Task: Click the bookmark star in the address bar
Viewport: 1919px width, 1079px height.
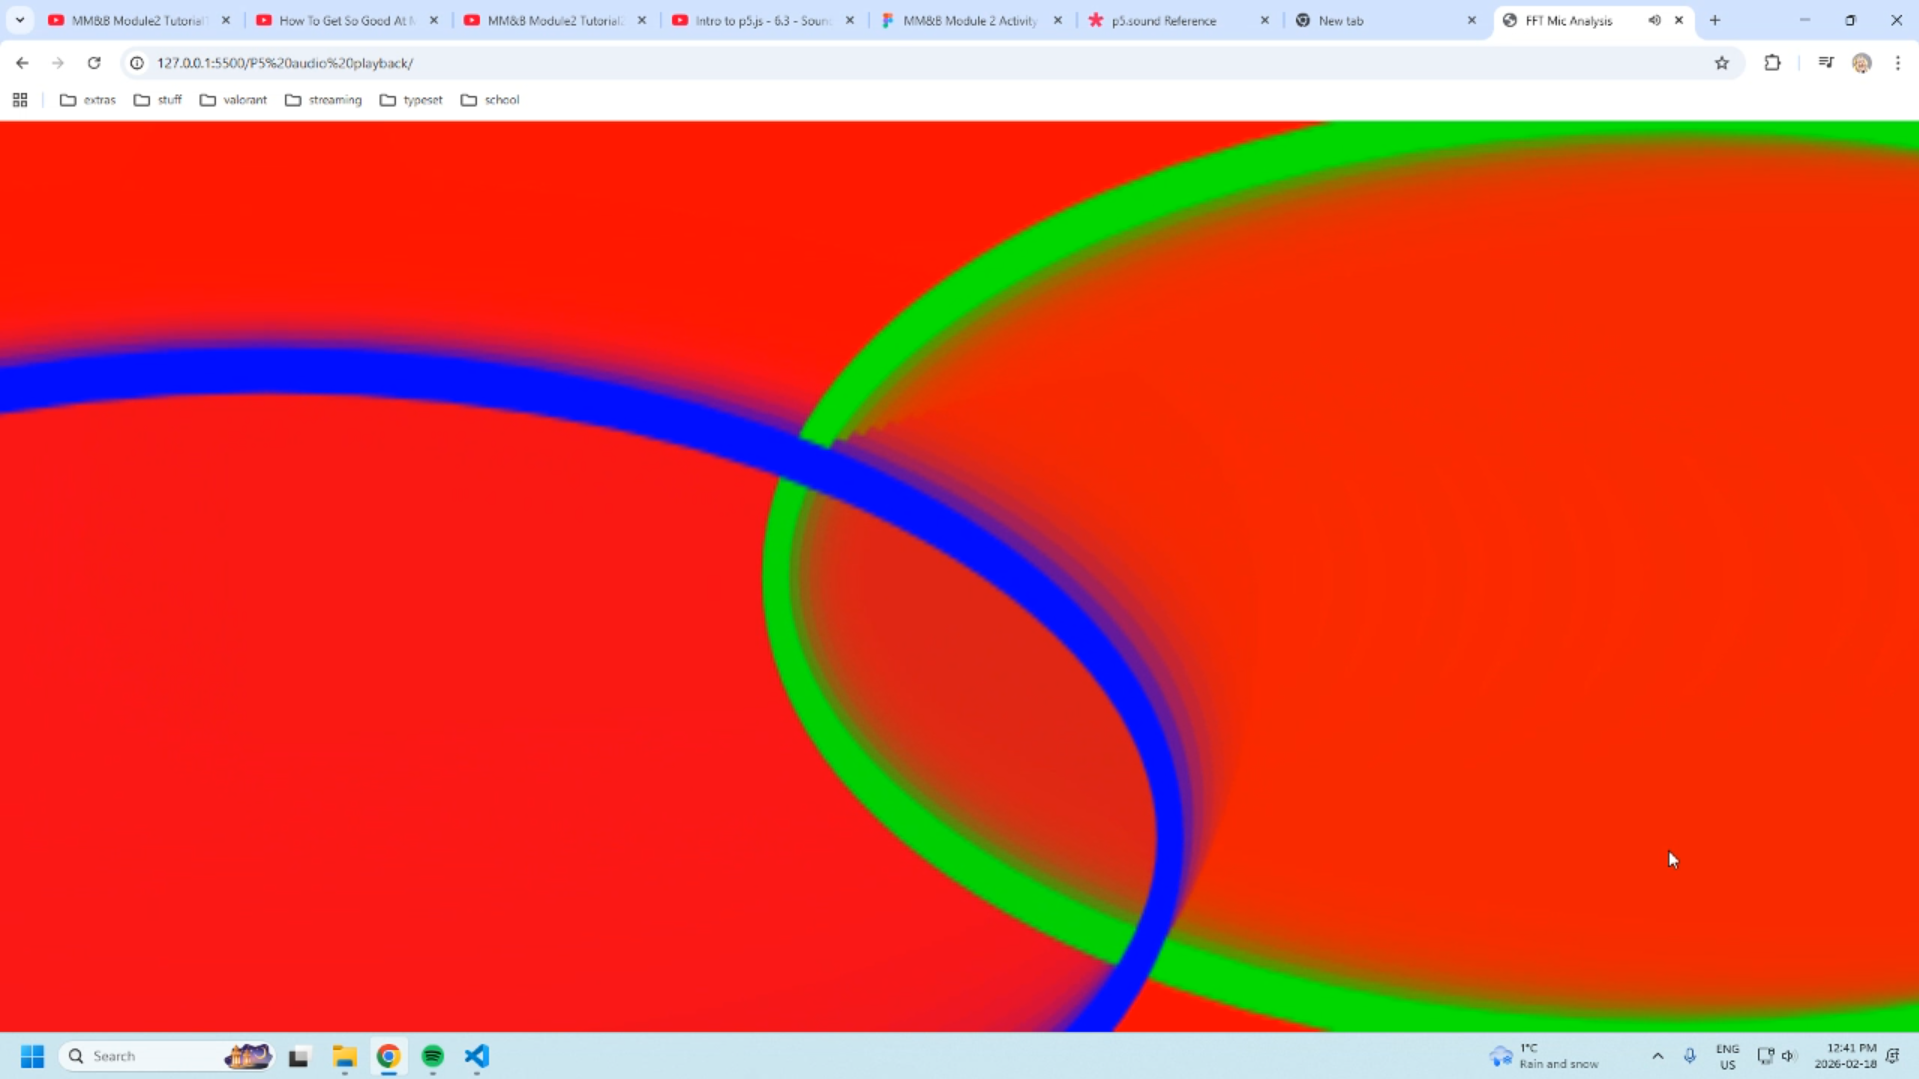Action: coord(1723,62)
